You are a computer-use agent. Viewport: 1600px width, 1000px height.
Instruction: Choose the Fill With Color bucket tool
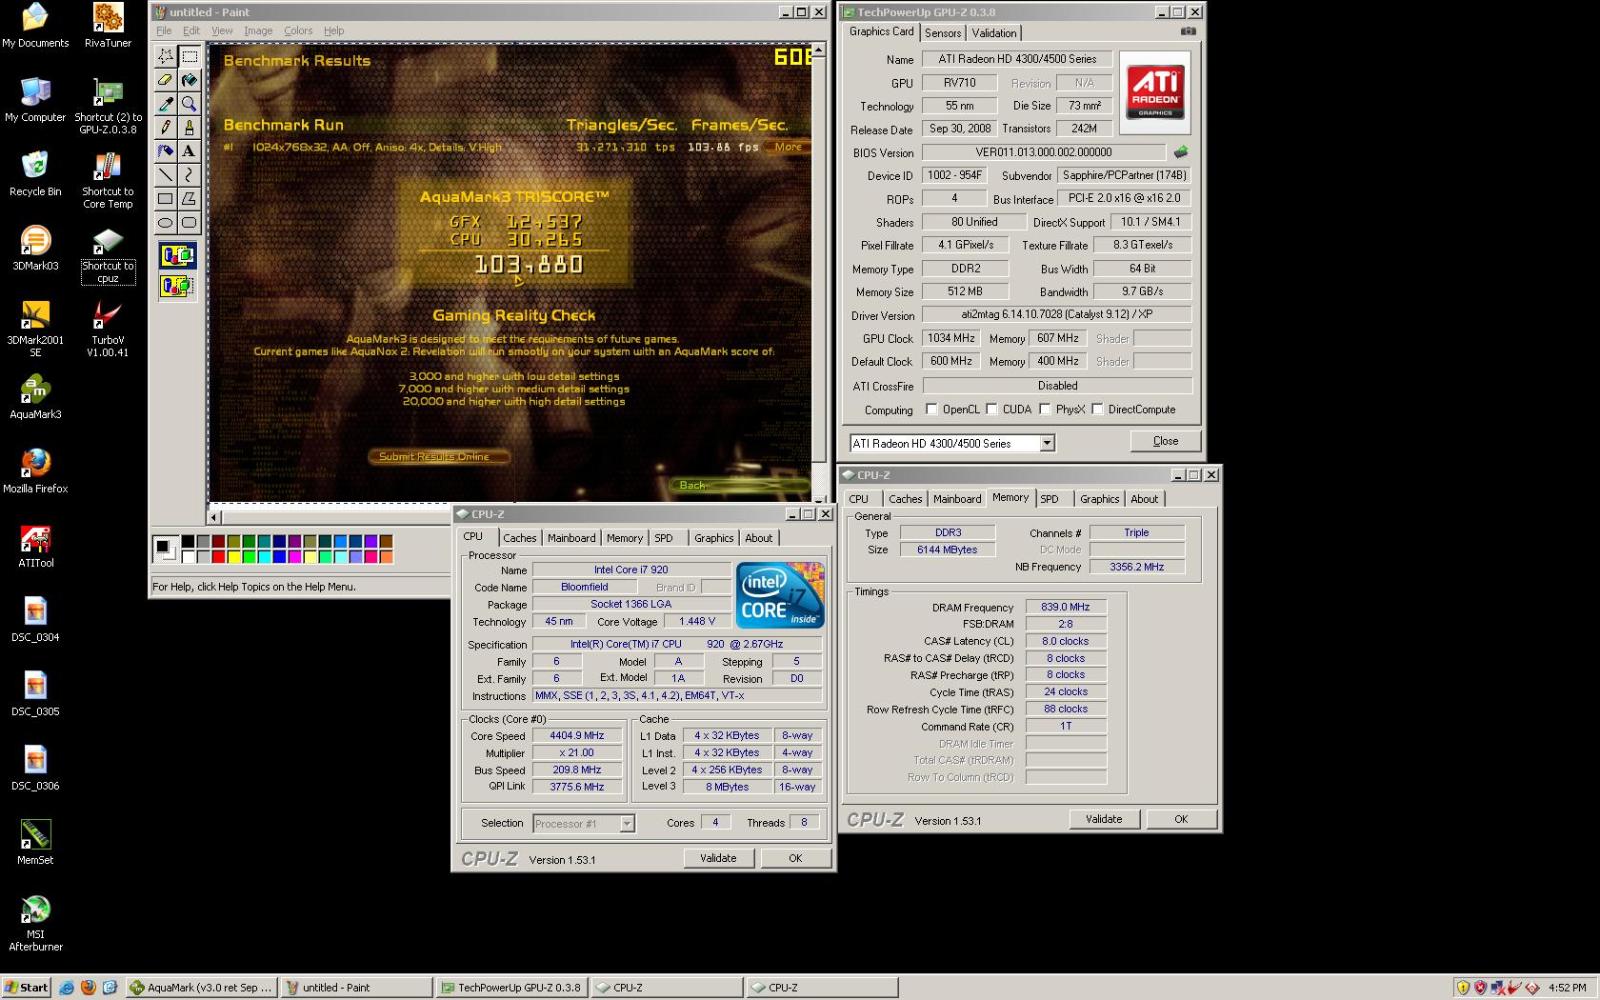[189, 80]
